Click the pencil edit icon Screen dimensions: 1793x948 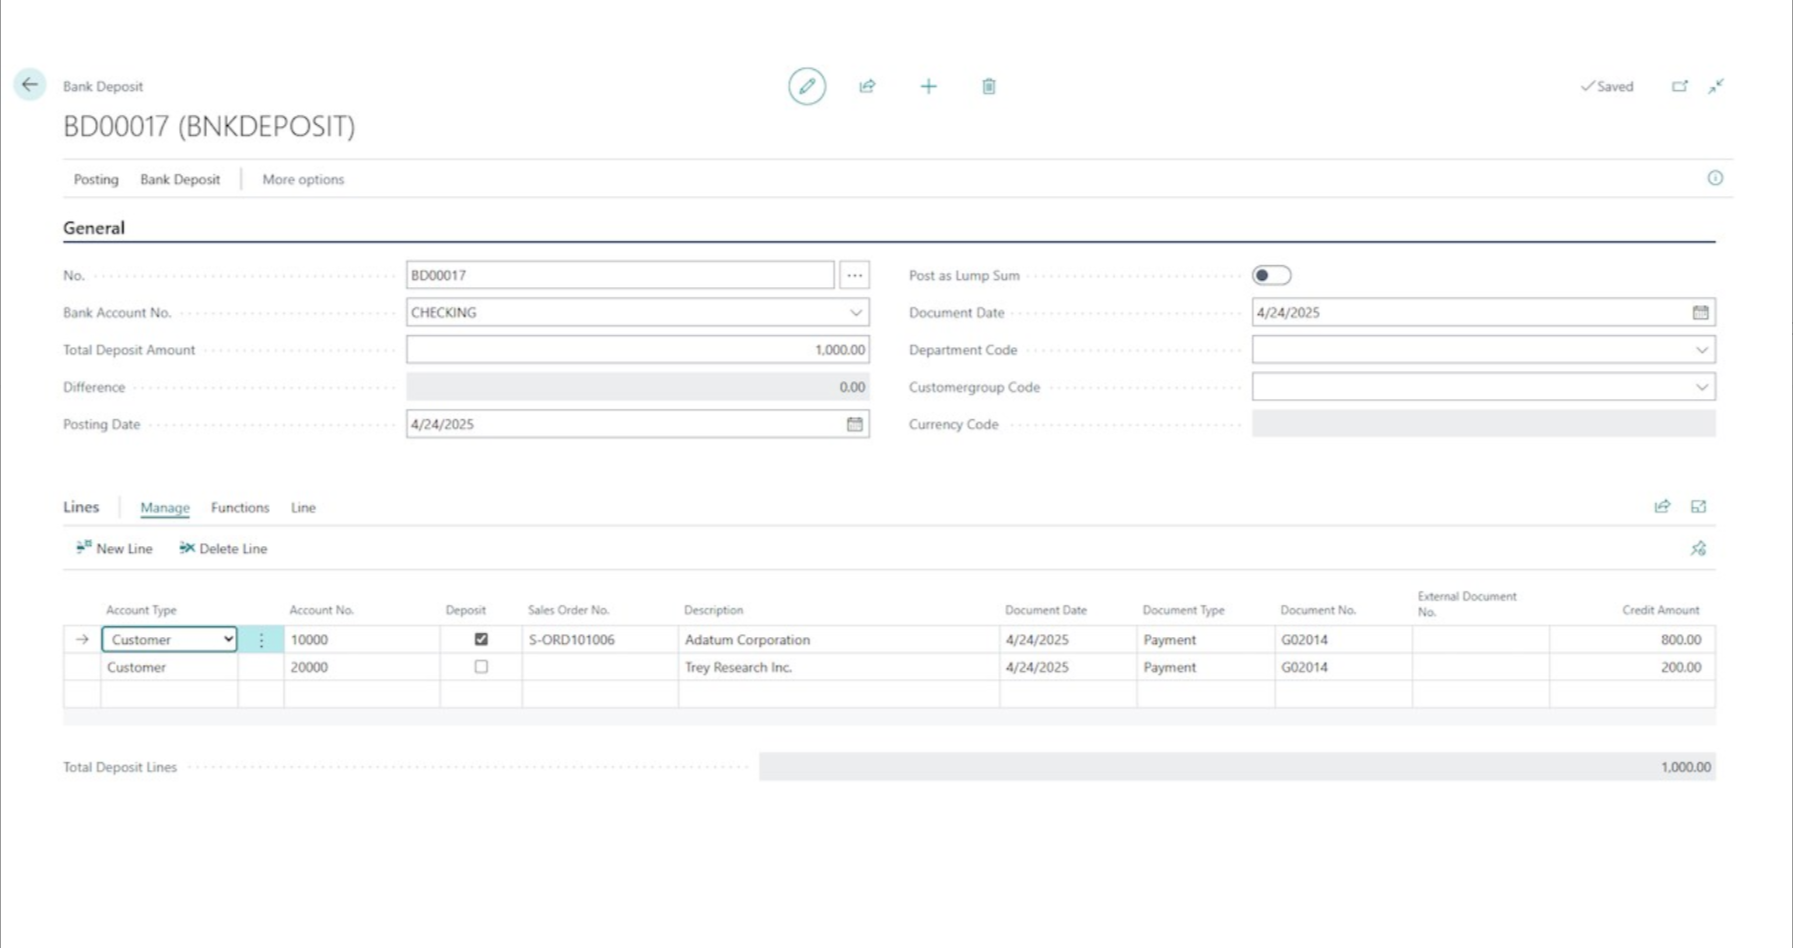tap(806, 86)
